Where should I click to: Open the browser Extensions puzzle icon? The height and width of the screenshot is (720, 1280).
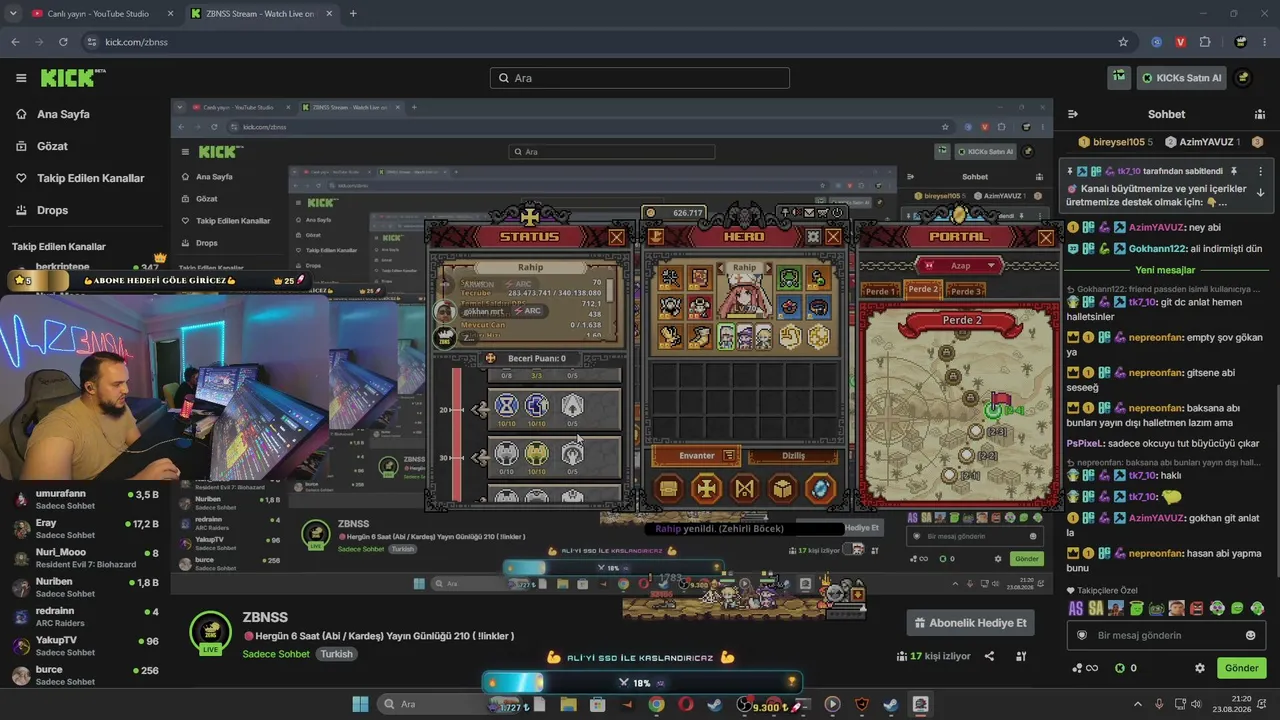(x=1205, y=42)
